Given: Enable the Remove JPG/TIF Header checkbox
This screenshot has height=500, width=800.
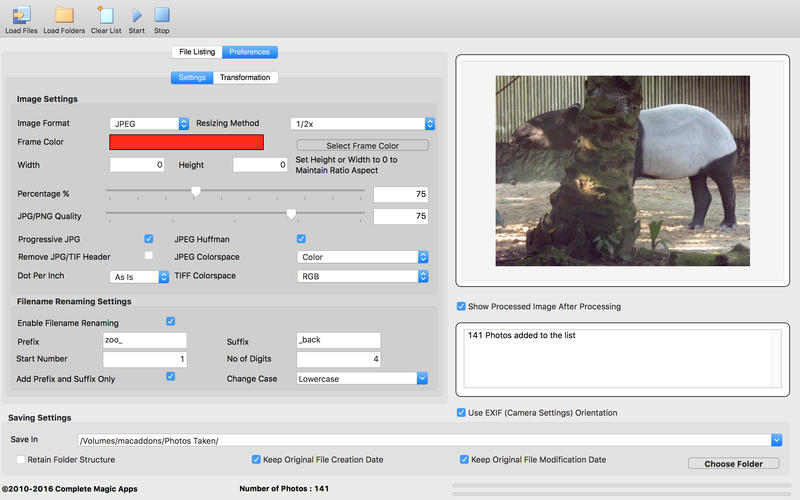Looking at the screenshot, I should (x=149, y=256).
